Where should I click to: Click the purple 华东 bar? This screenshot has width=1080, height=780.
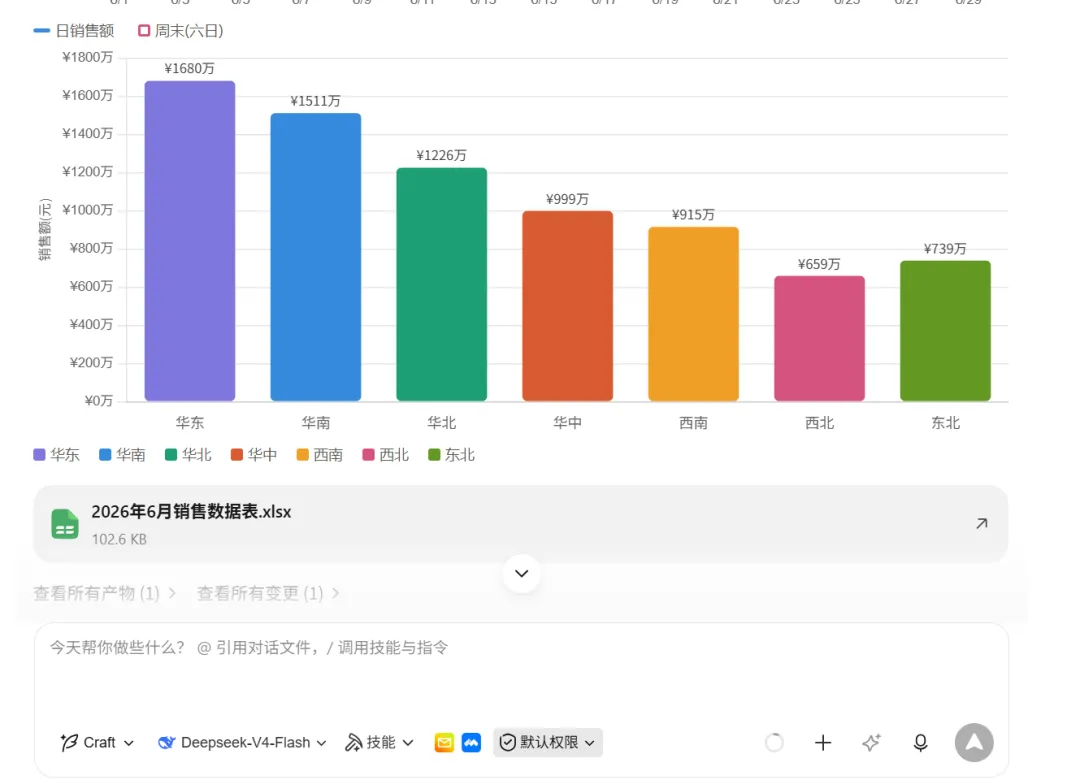[x=190, y=241]
